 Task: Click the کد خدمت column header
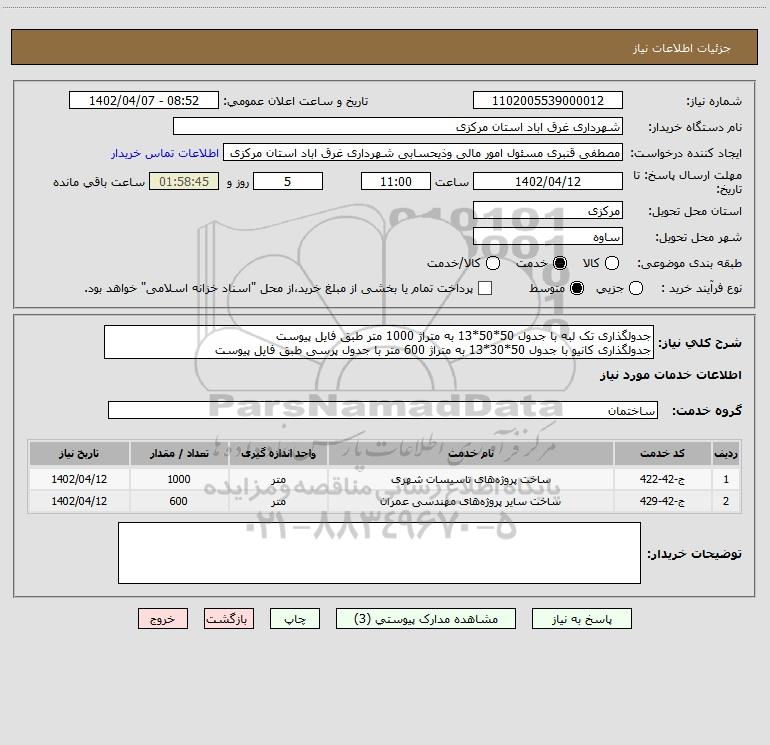(x=662, y=453)
